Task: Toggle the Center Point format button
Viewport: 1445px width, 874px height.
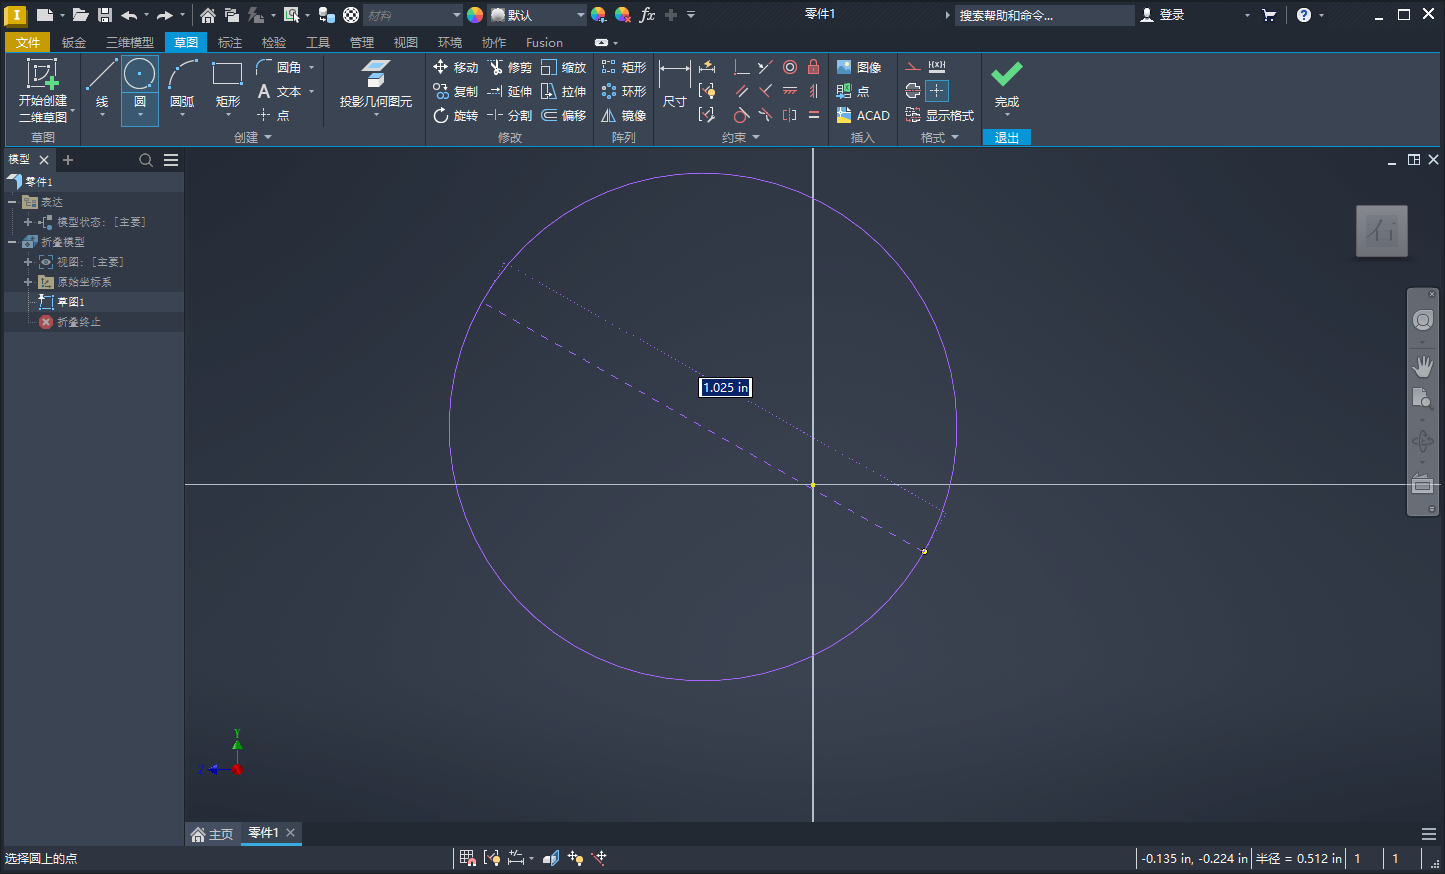Action: tap(937, 91)
